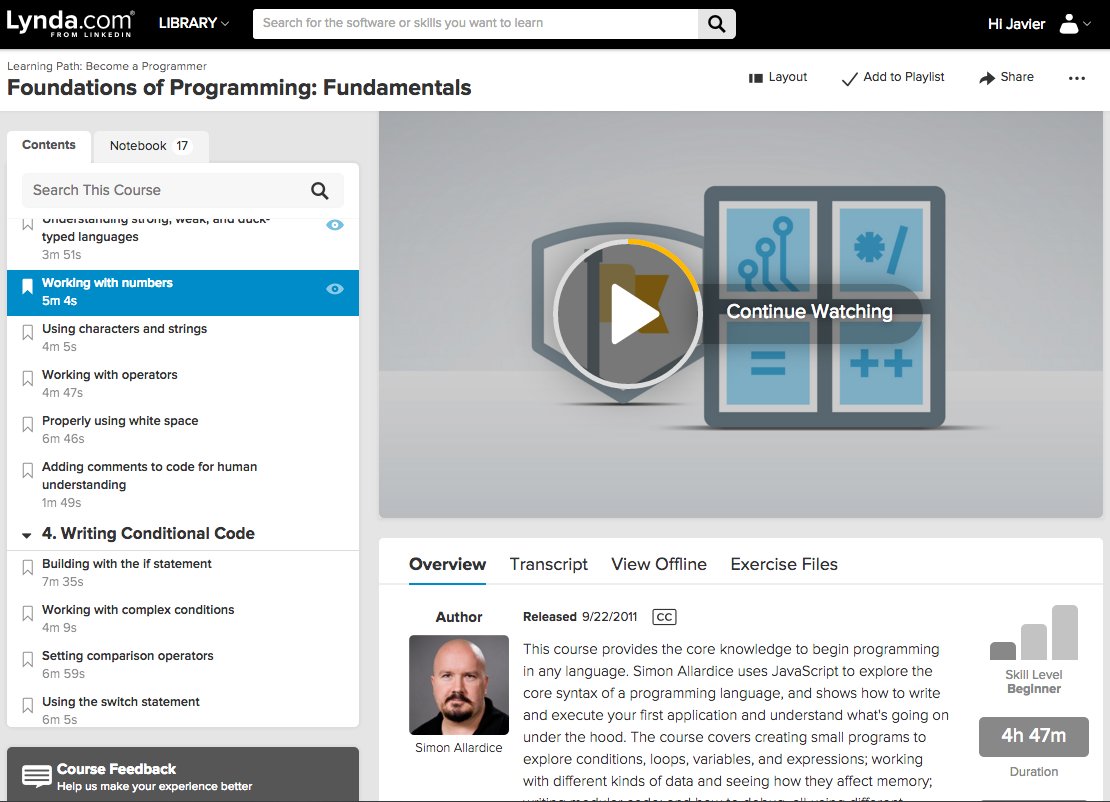1110x802 pixels.
Task: Toggle viewed status for the duck-typed languages video
Action: (x=334, y=225)
